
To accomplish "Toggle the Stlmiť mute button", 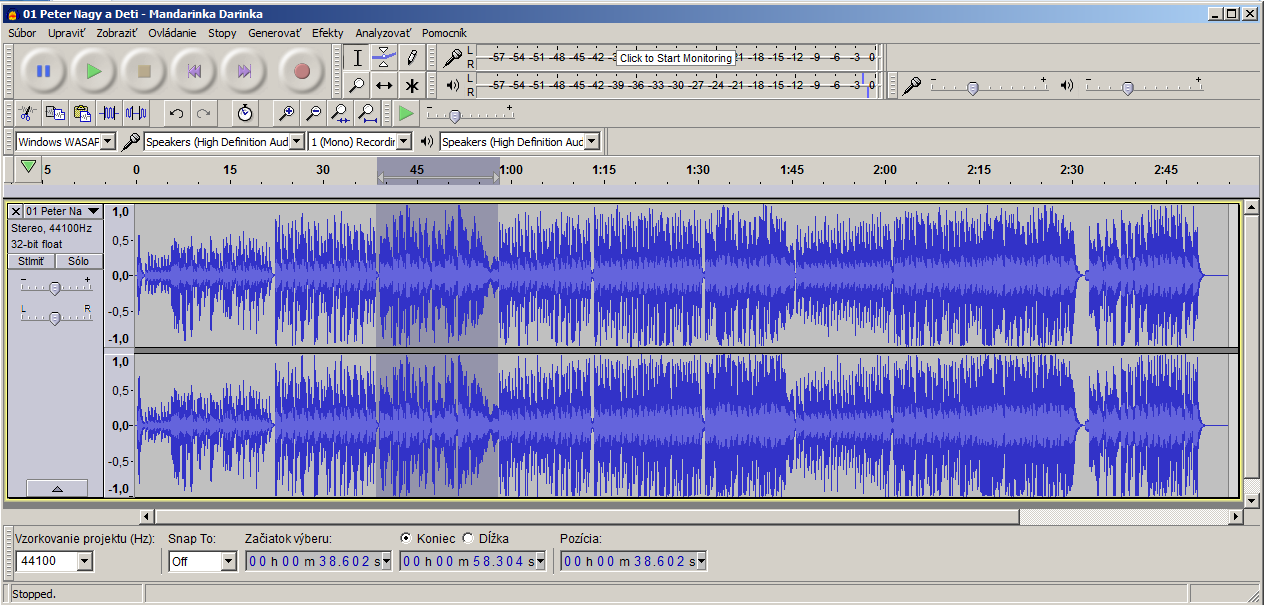I will [31, 261].
